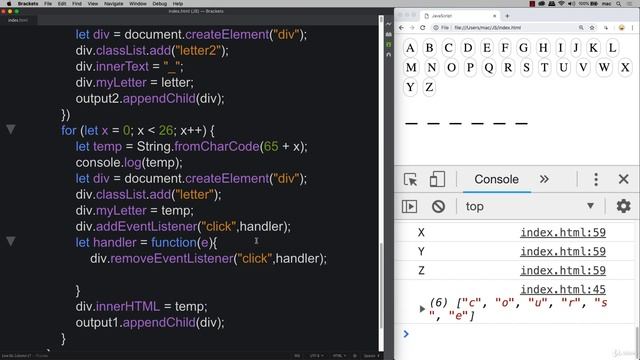Open the Navigate menu
Image resolution: width=640 pixels, height=360 pixels.
(x=113, y=4)
